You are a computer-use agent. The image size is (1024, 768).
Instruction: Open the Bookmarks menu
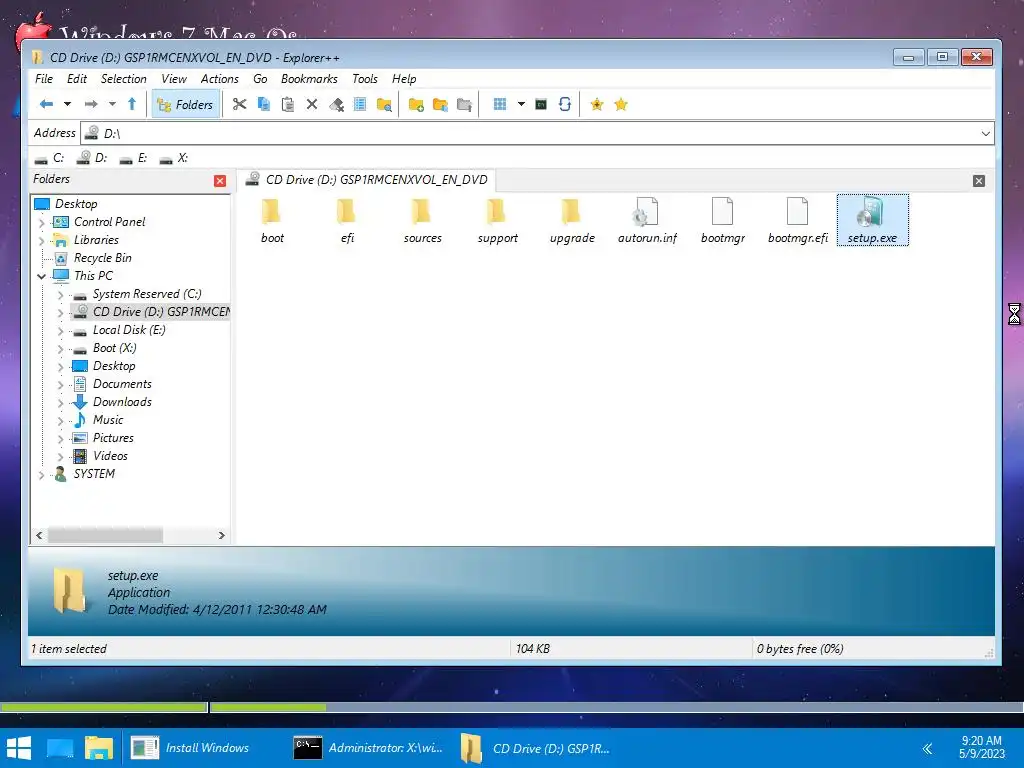[309, 79]
